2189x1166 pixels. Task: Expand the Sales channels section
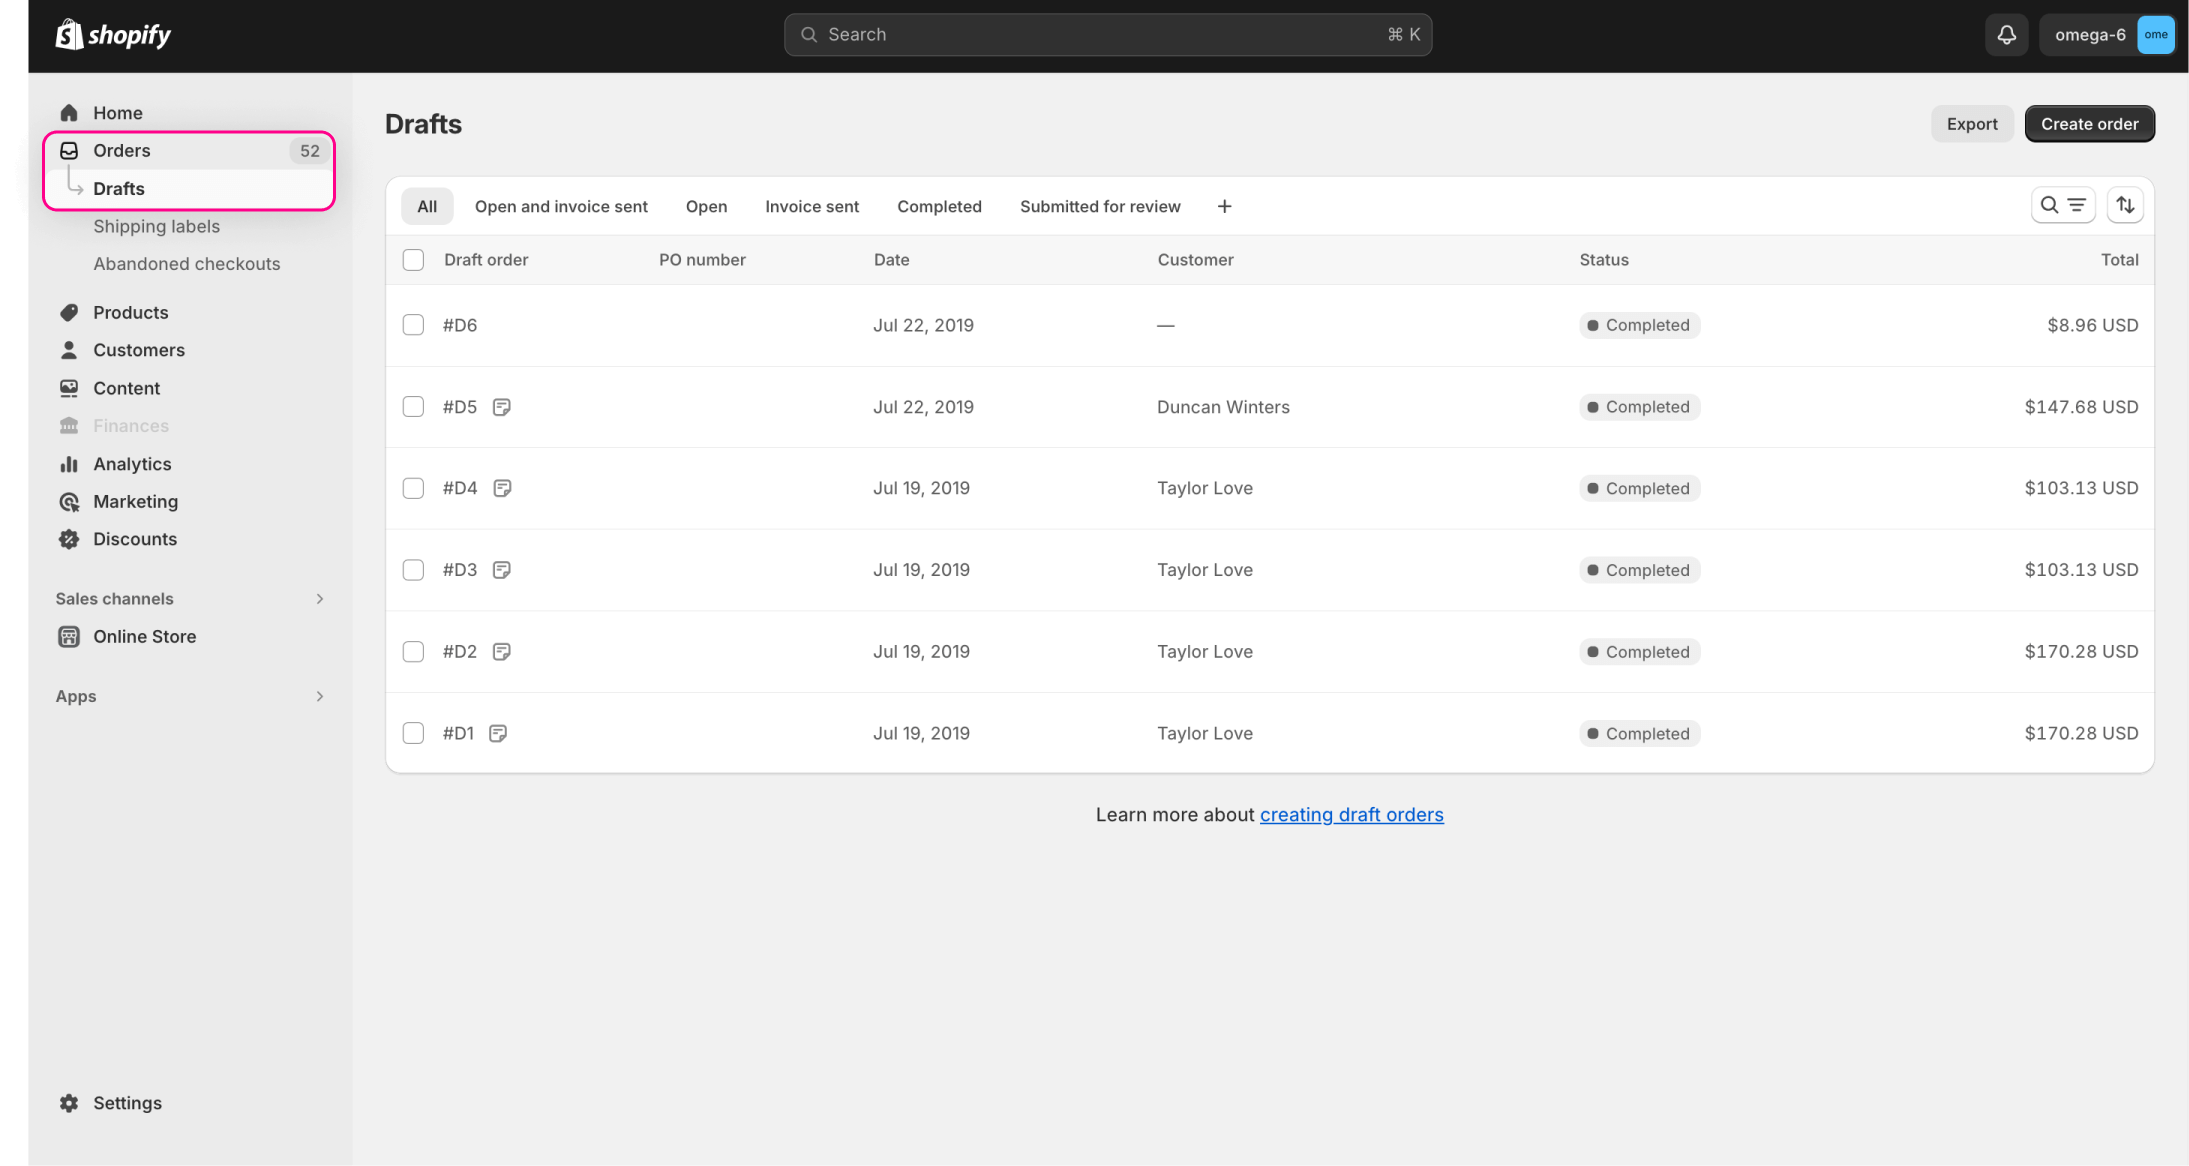point(319,598)
